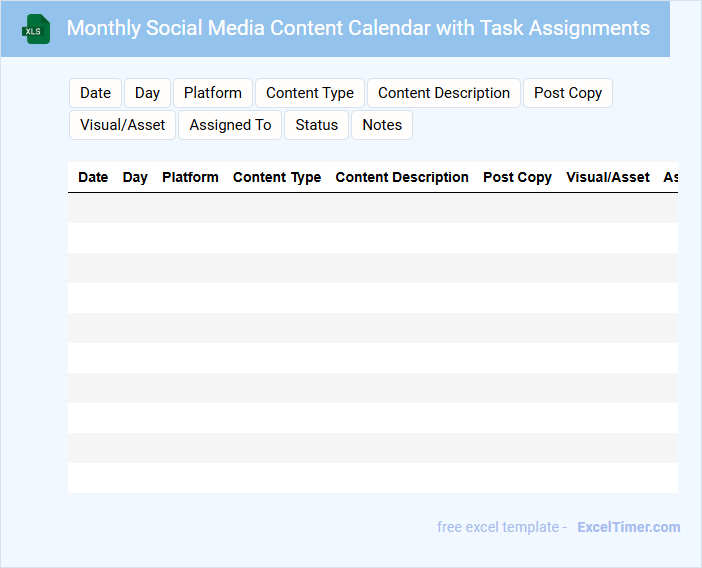Select the Visual/Asset table column header
The height and width of the screenshot is (568, 702).
608,177
